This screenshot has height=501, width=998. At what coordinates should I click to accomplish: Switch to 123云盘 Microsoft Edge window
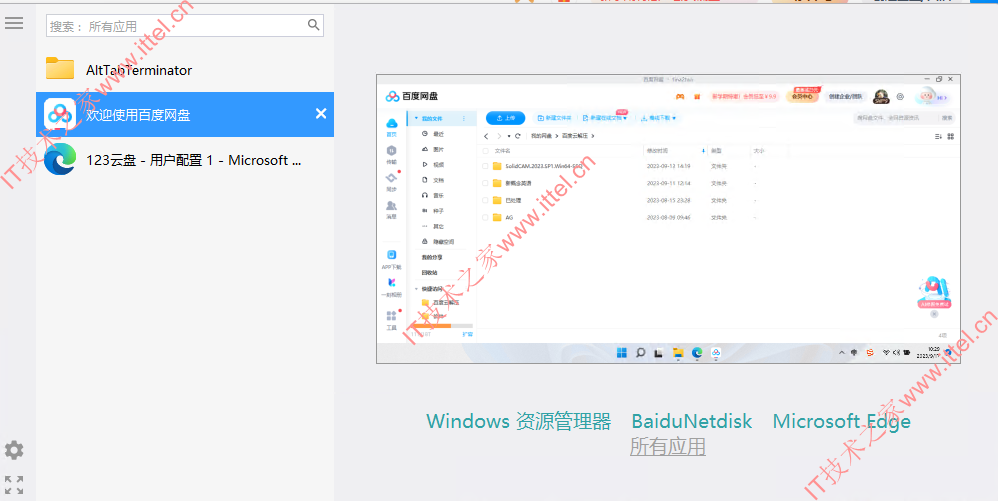pyautogui.click(x=185, y=160)
